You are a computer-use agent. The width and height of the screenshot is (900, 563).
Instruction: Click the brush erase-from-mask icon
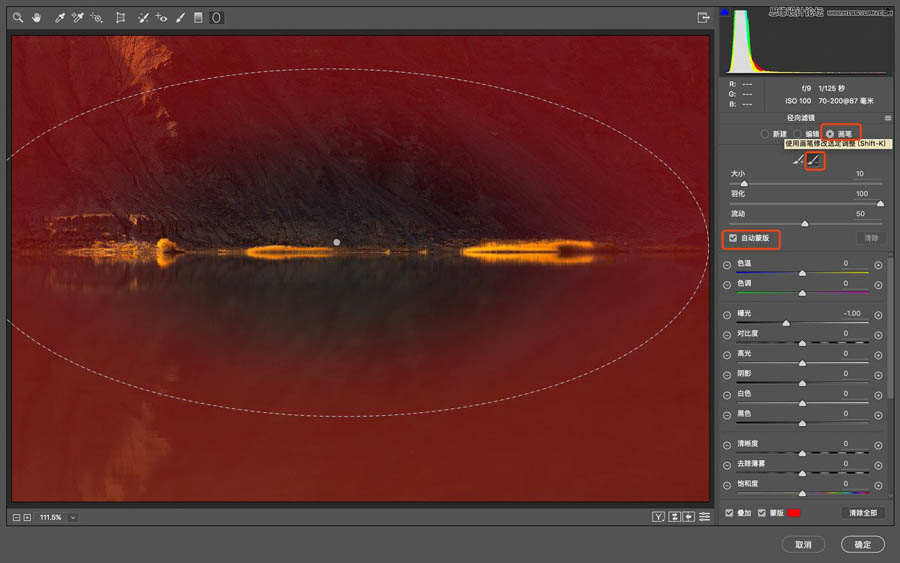point(814,160)
